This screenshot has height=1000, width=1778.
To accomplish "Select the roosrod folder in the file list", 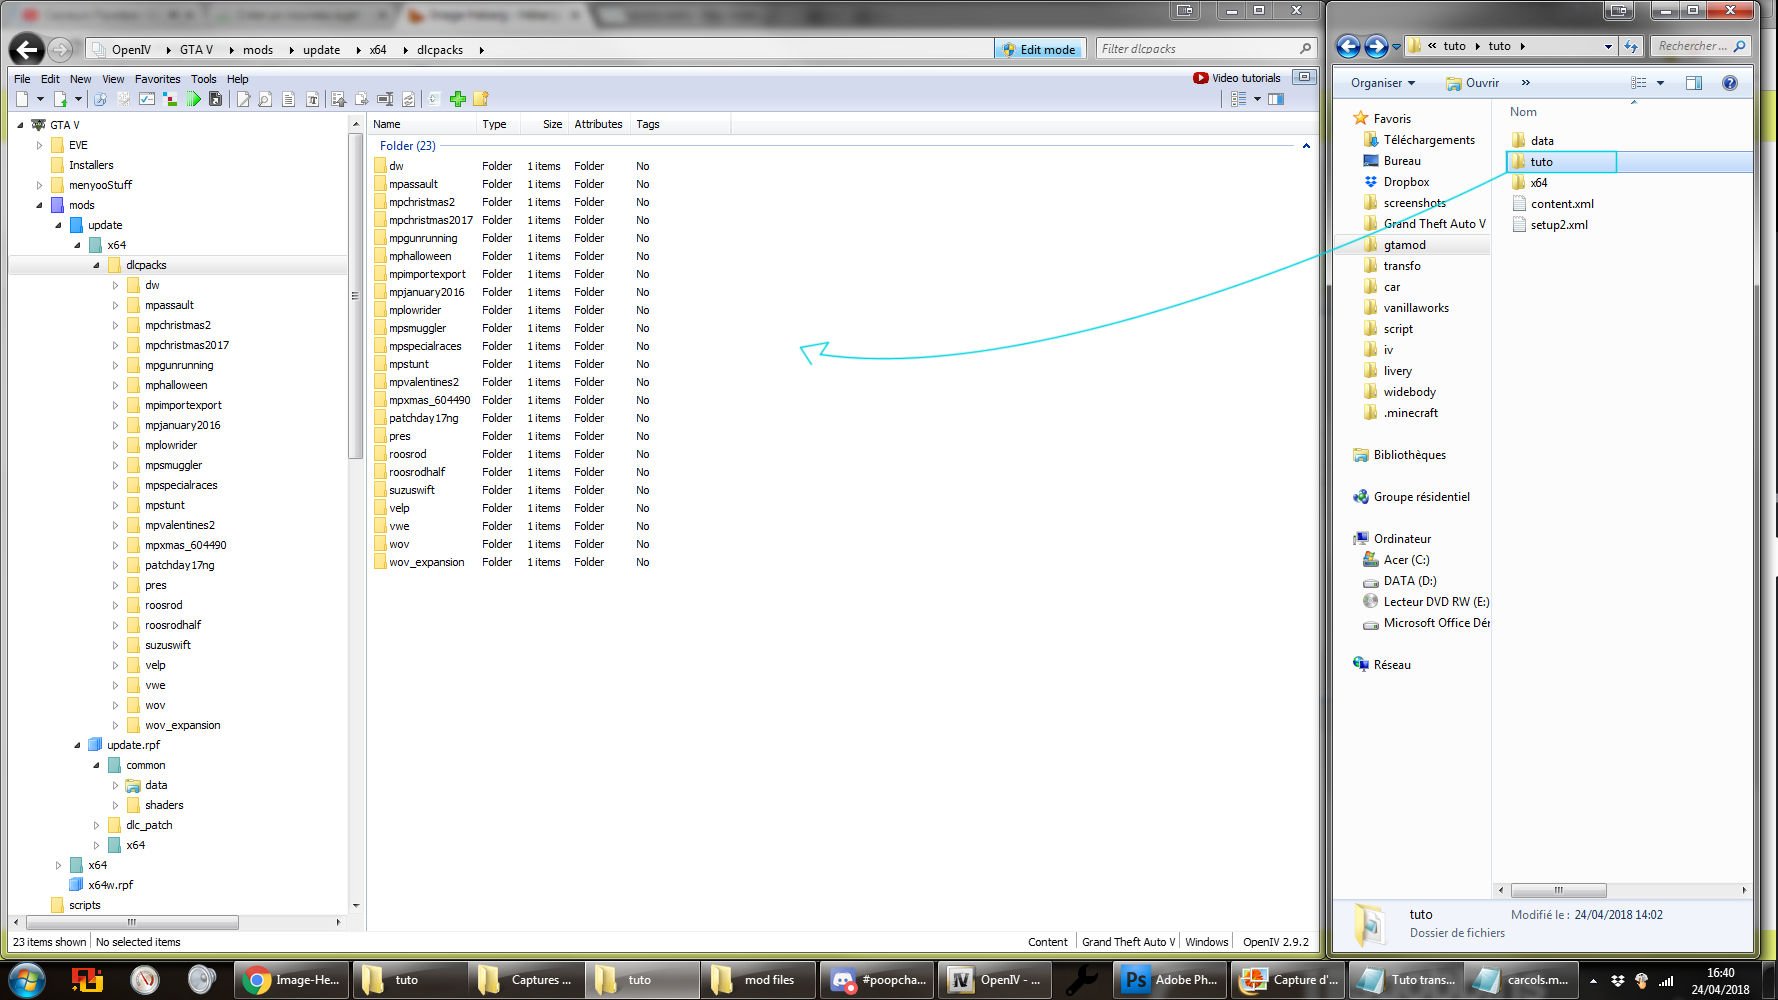I will pyautogui.click(x=408, y=454).
